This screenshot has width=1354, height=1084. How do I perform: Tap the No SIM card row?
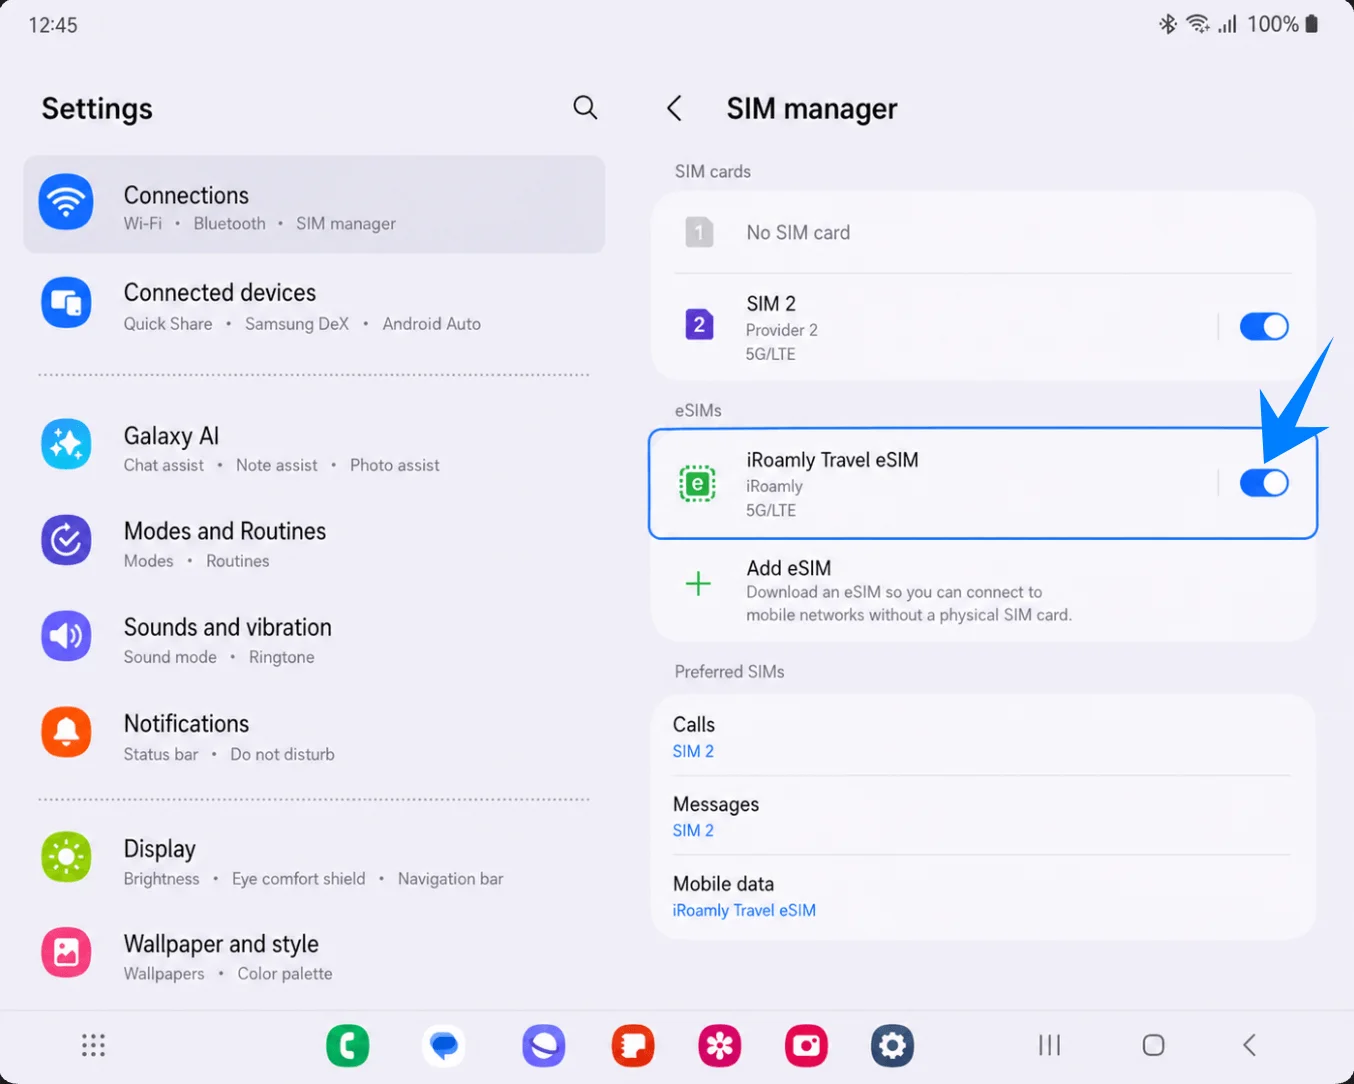983,232
